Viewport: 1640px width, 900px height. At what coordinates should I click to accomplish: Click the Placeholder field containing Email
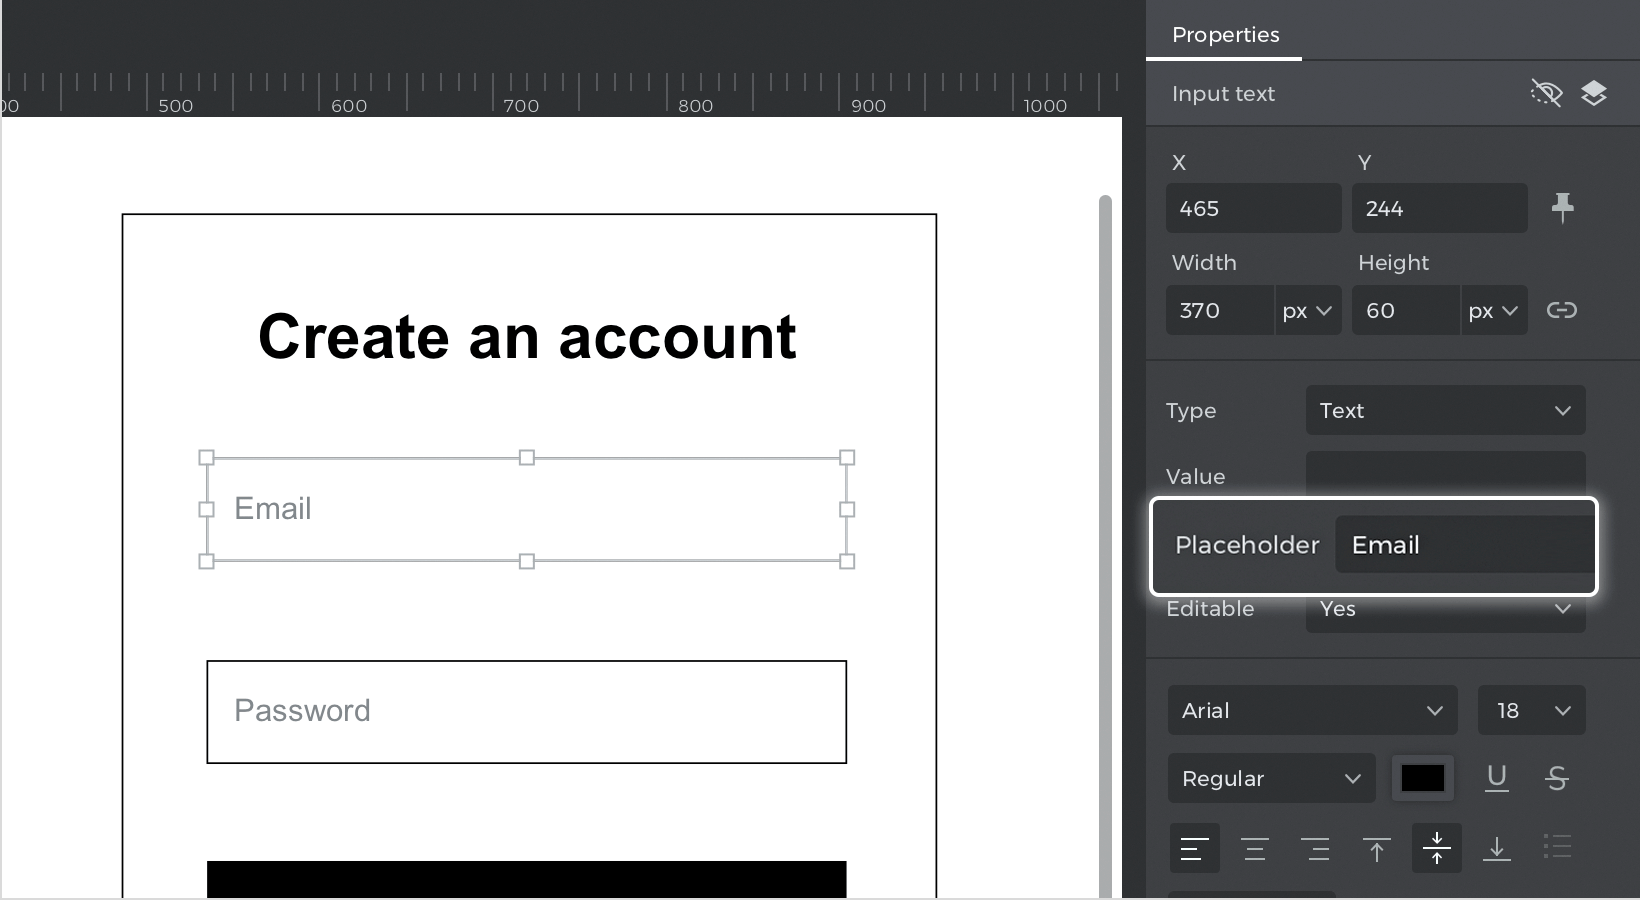1464,545
